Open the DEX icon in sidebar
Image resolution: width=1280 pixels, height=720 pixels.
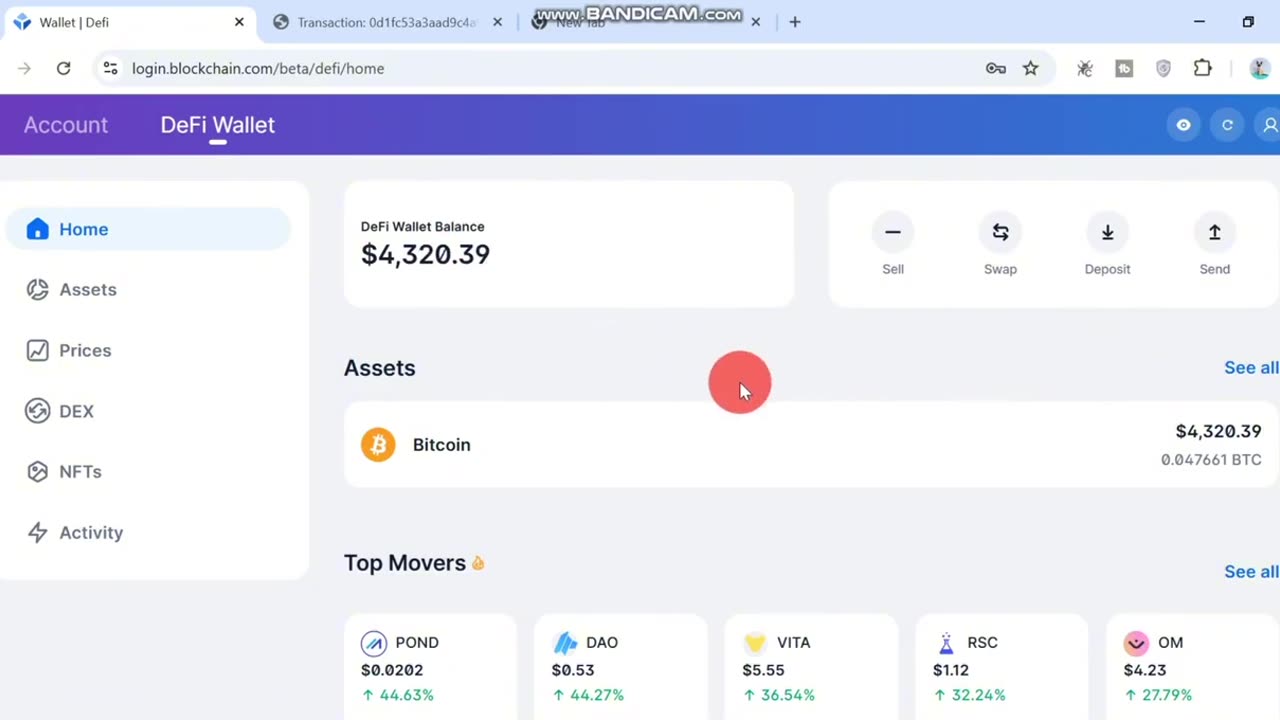(x=37, y=411)
